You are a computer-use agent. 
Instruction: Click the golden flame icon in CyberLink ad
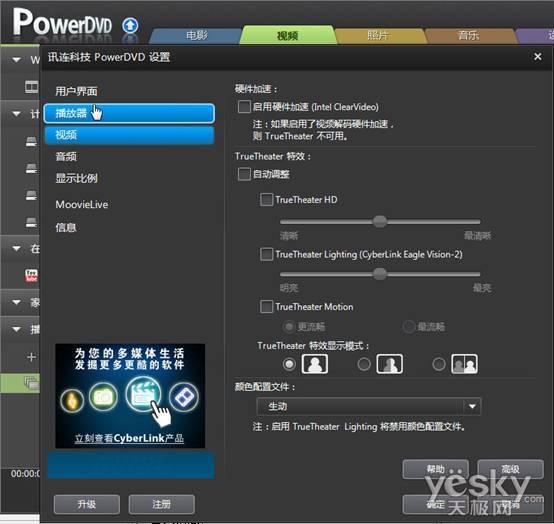tap(72, 401)
